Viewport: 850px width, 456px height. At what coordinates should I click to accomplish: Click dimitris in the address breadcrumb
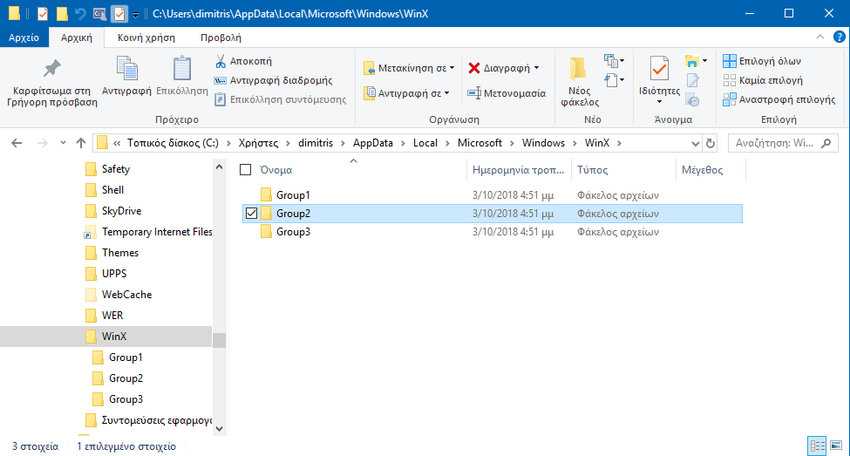(x=315, y=143)
